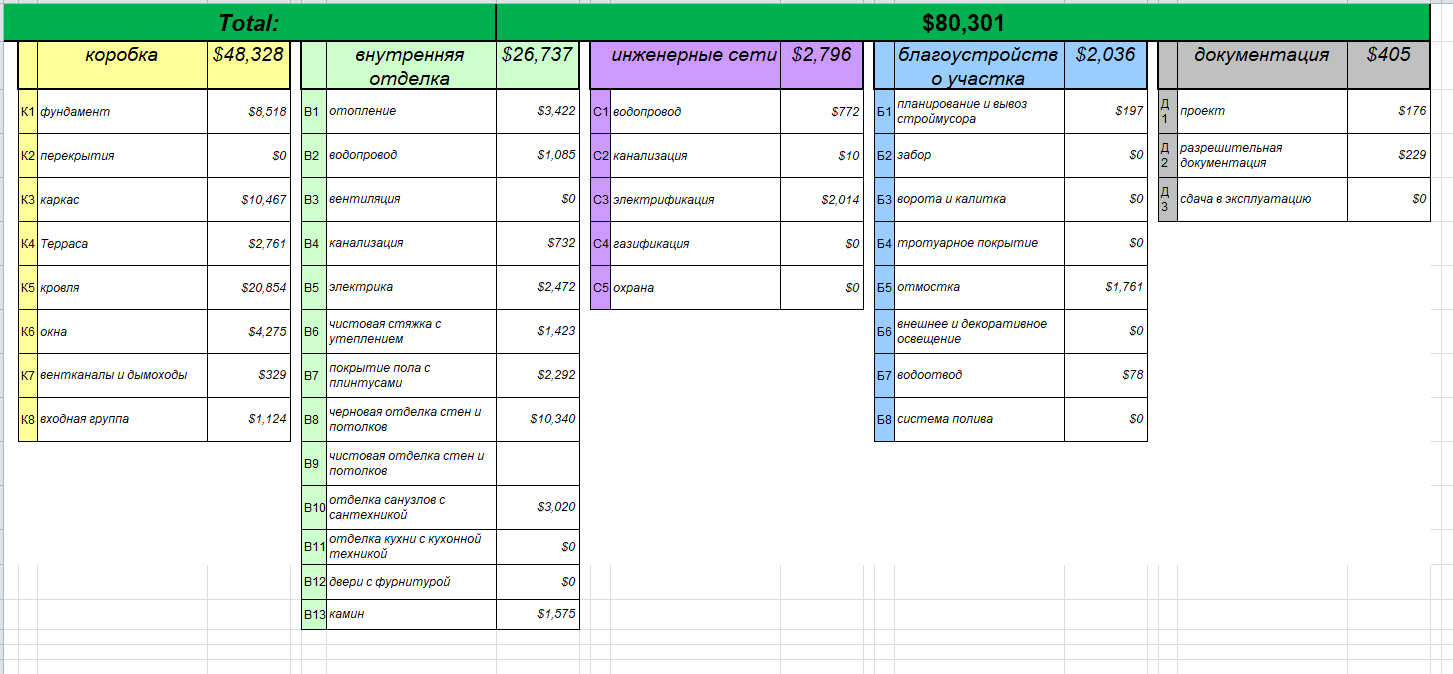The image size is (1453, 674).
Task: Click the $3,020 amount cell
Action: point(537,508)
